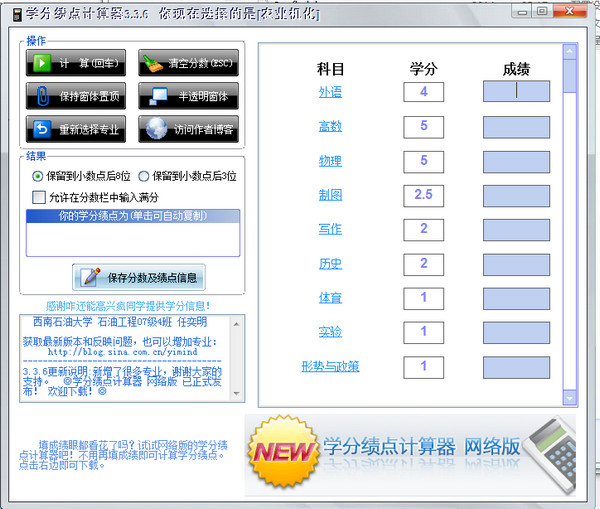Minimize the 学分绩点计算器 window
Screen dimensions: 600x509
pos(522,11)
